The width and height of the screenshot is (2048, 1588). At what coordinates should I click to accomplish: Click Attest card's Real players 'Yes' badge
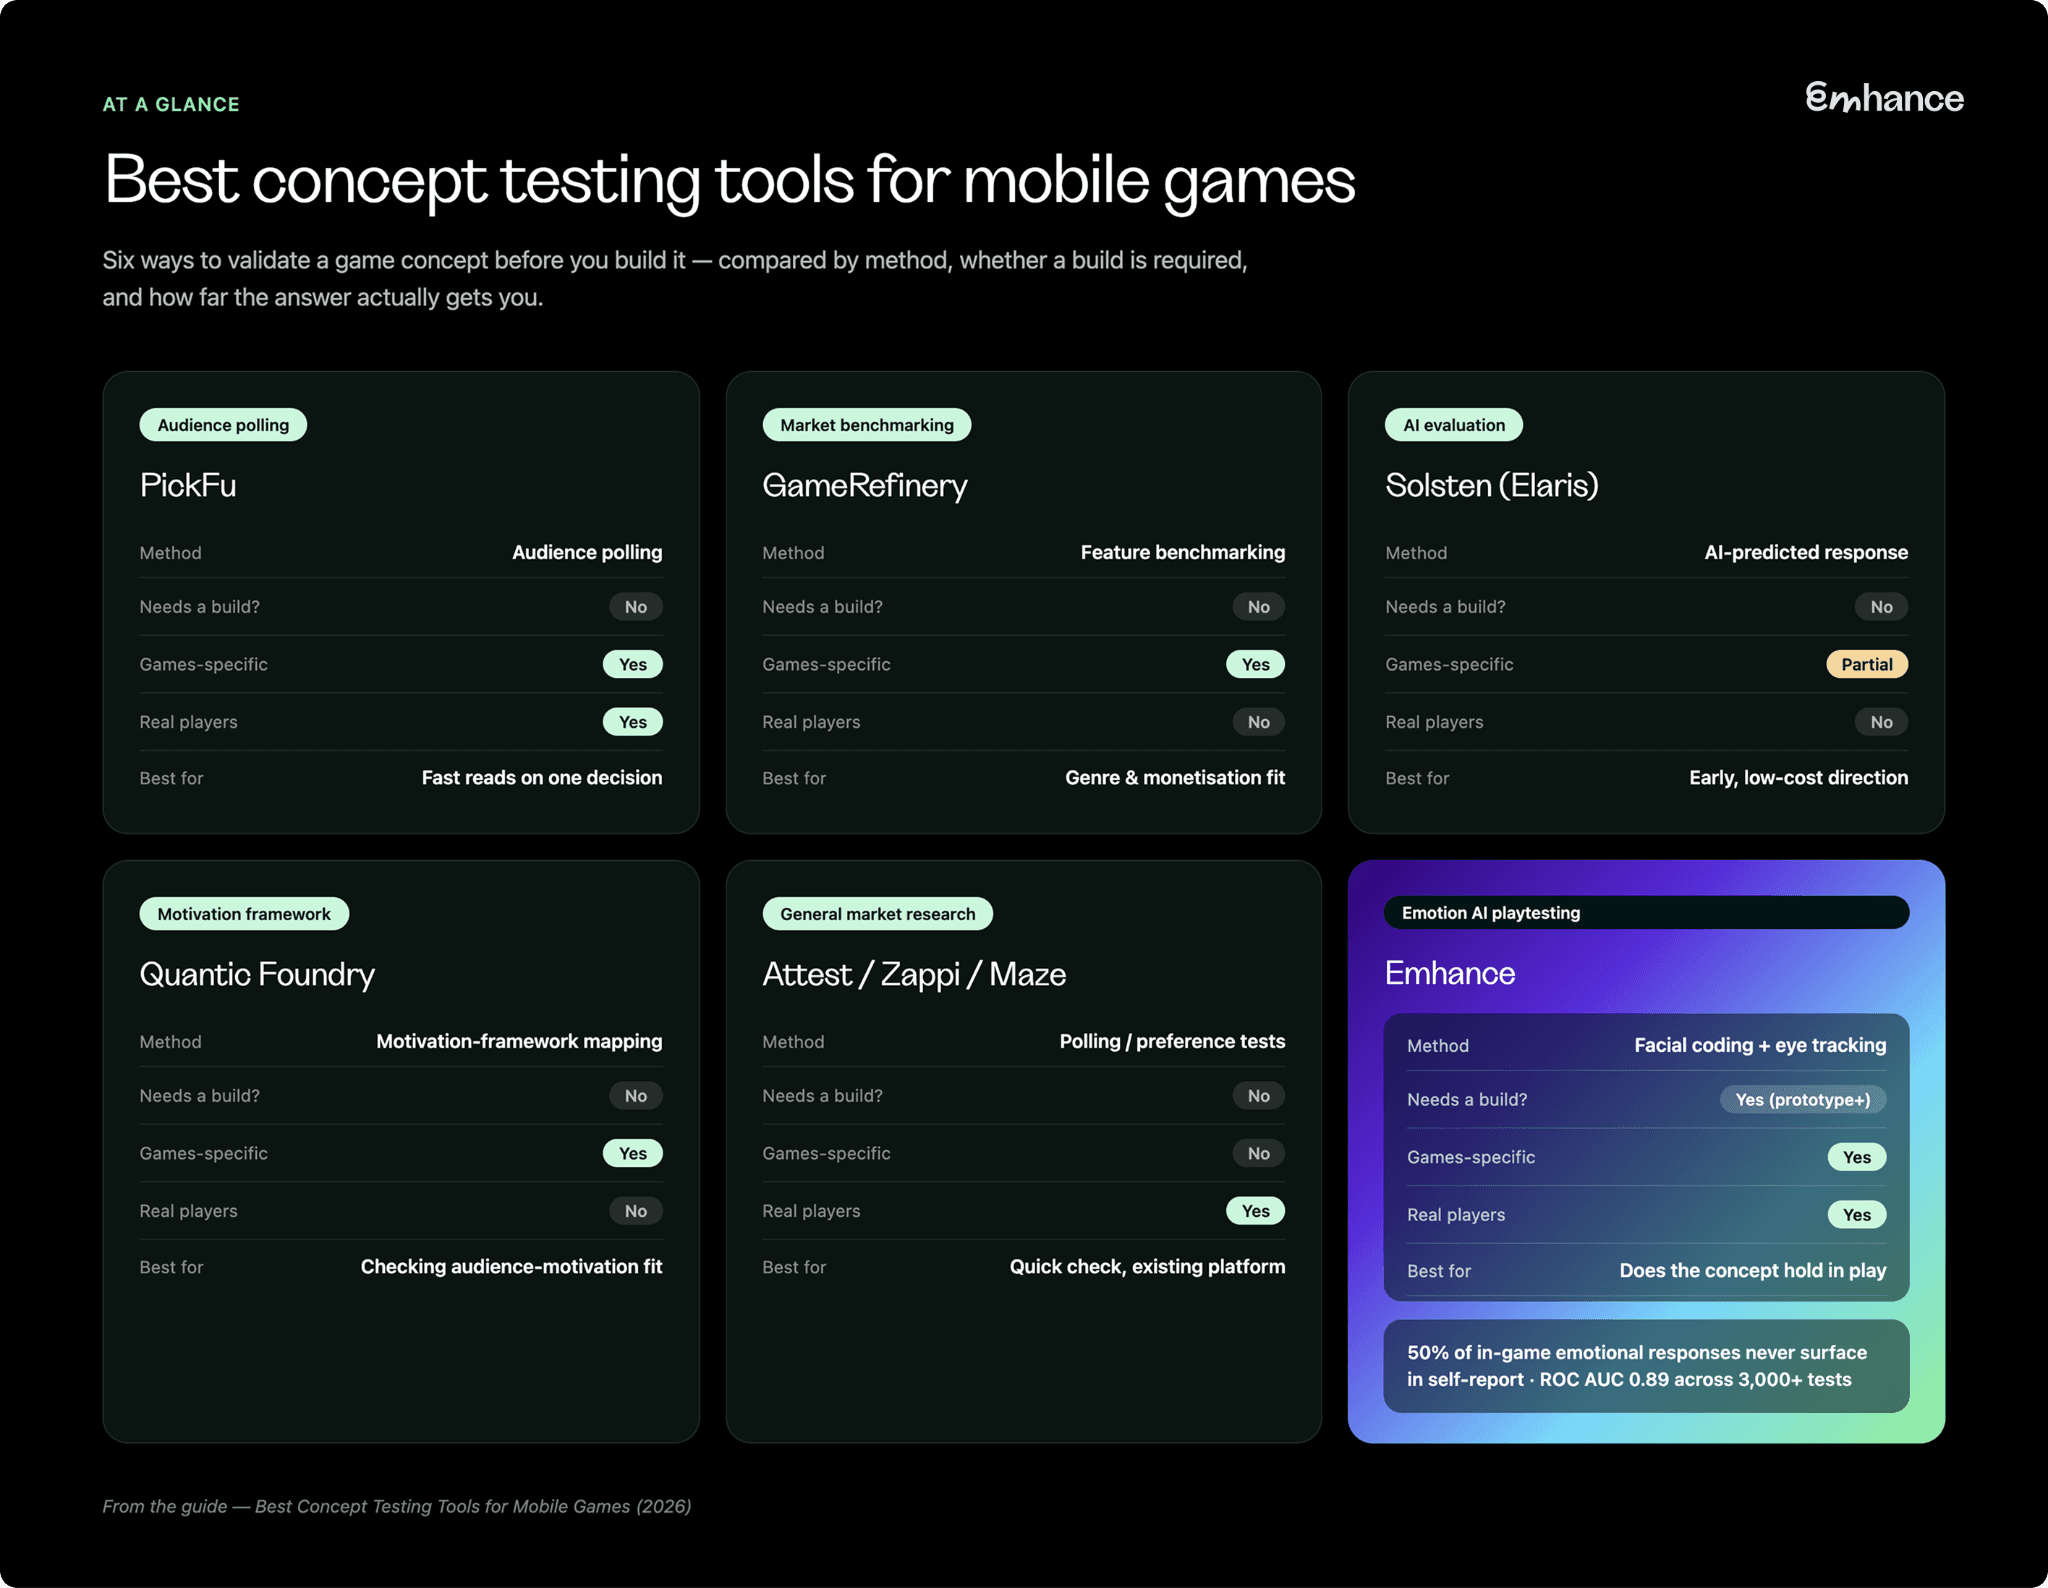coord(1256,1211)
